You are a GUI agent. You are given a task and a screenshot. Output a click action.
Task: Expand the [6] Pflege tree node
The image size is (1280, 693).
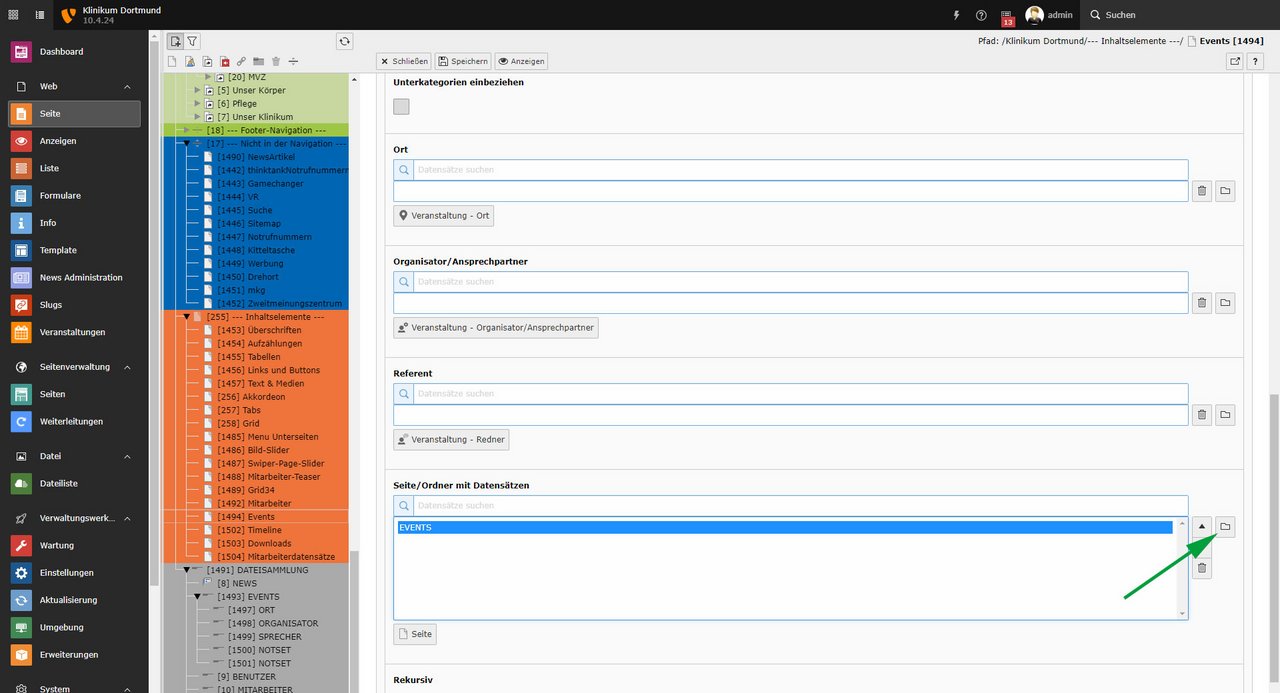click(197, 103)
